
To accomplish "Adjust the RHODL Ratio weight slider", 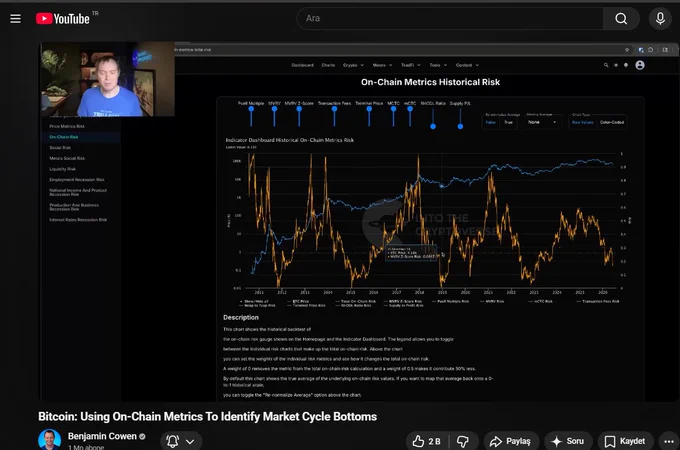I will (433, 126).
